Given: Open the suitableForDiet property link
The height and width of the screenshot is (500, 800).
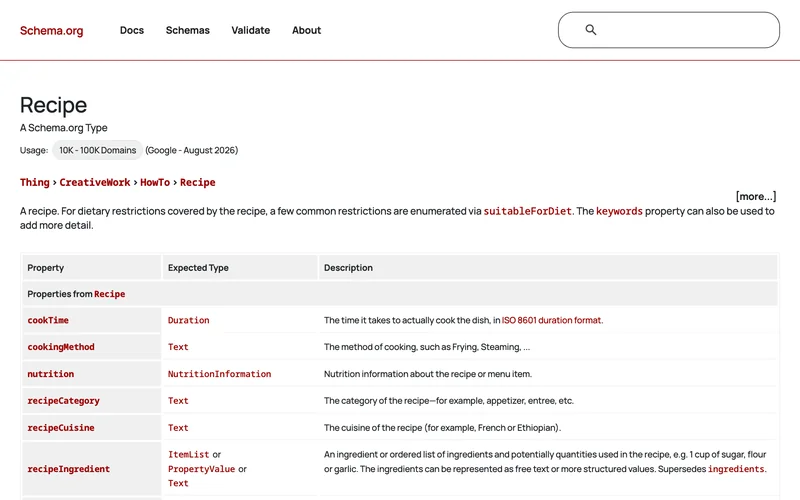Looking at the screenshot, I should (x=528, y=211).
